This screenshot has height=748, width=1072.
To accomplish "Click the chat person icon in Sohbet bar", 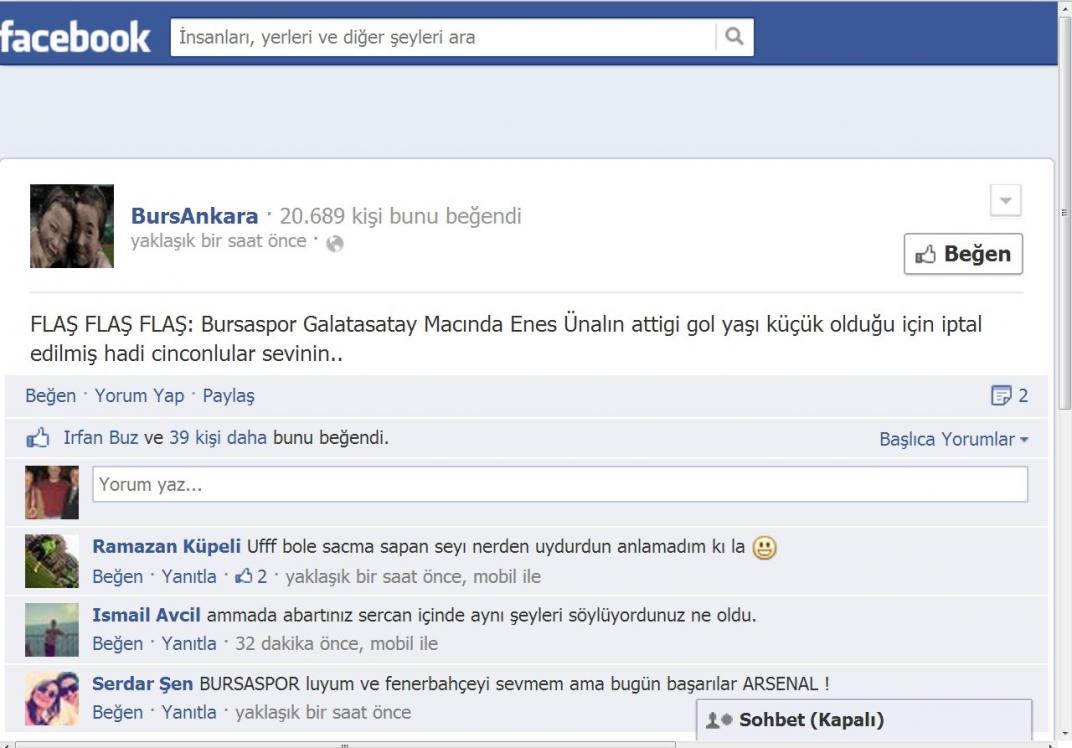I will pos(719,720).
